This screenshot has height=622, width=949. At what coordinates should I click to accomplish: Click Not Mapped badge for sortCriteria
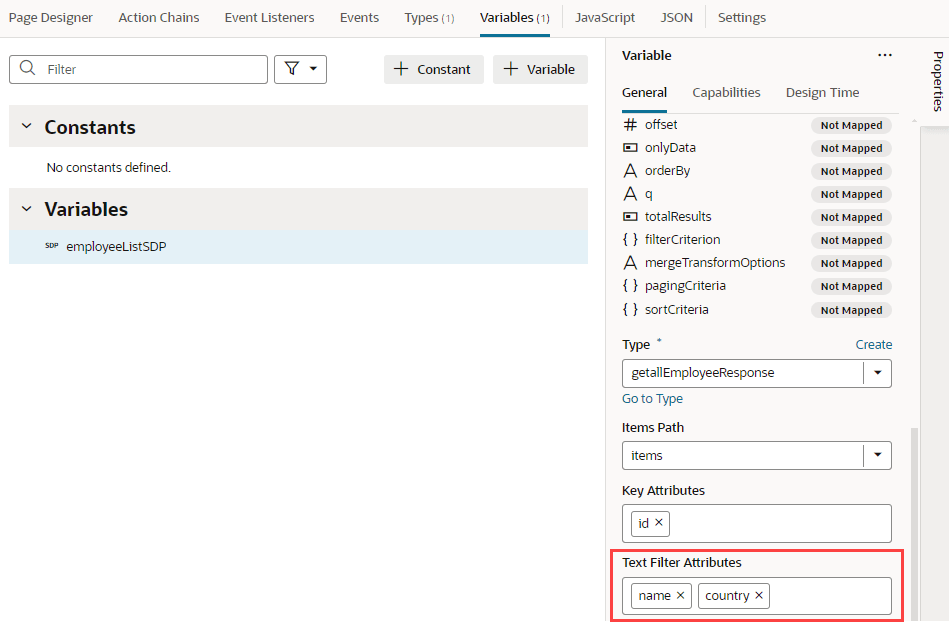pyautogui.click(x=851, y=310)
